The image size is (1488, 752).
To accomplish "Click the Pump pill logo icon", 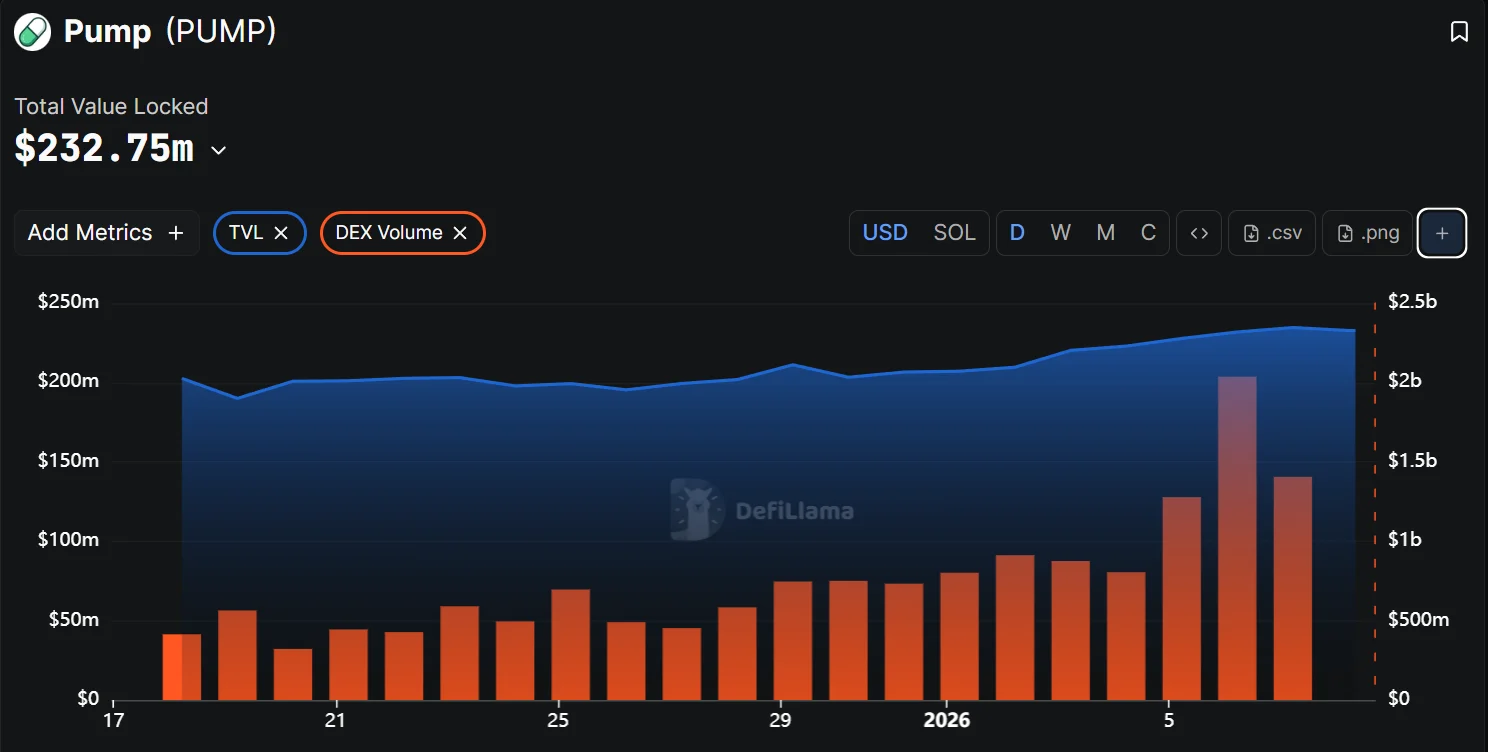I will [30, 31].
